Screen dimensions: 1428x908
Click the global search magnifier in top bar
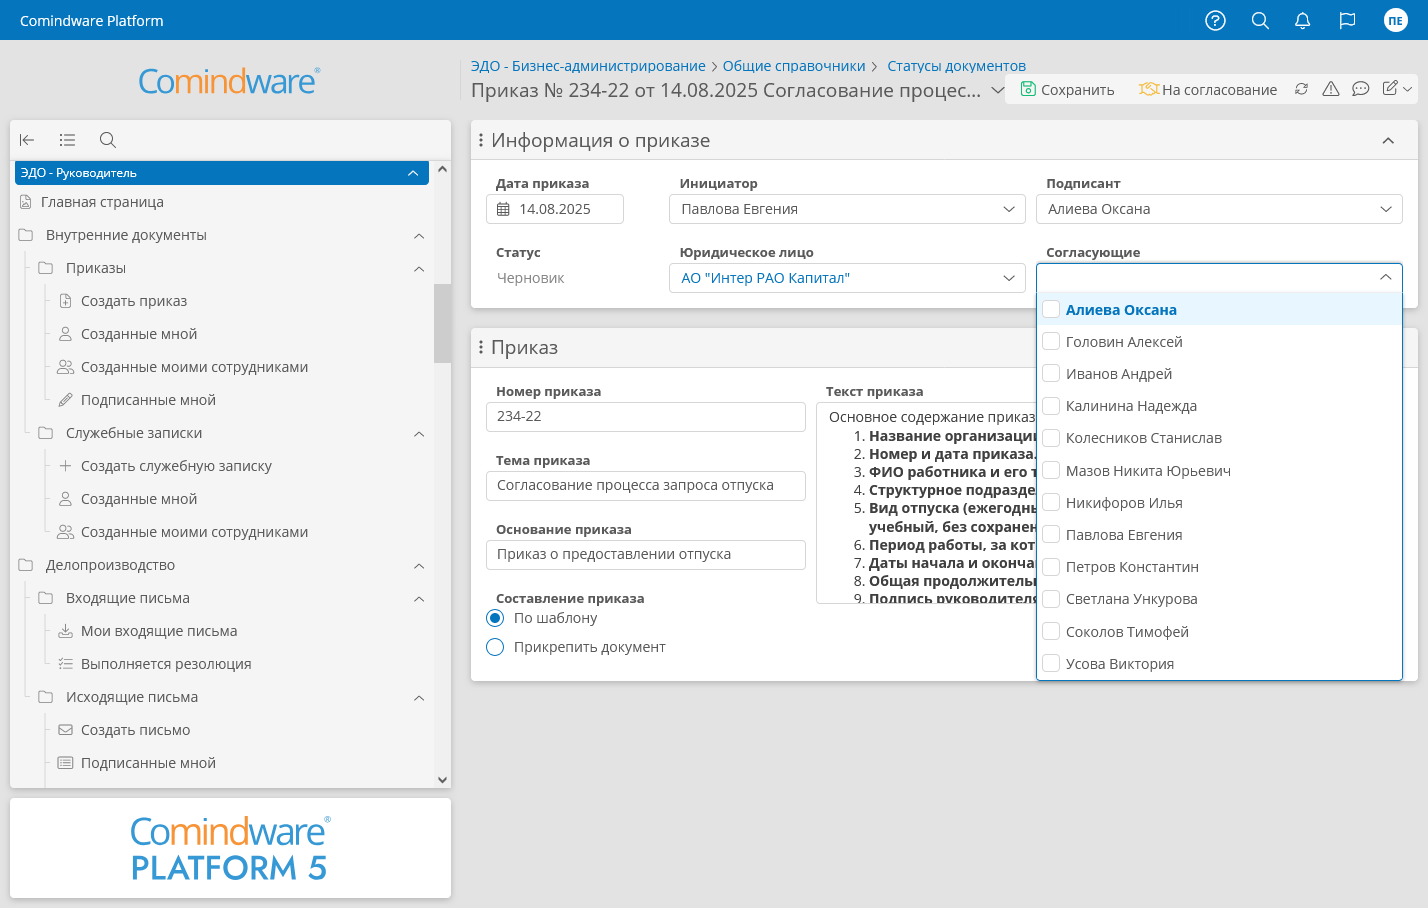click(1260, 20)
